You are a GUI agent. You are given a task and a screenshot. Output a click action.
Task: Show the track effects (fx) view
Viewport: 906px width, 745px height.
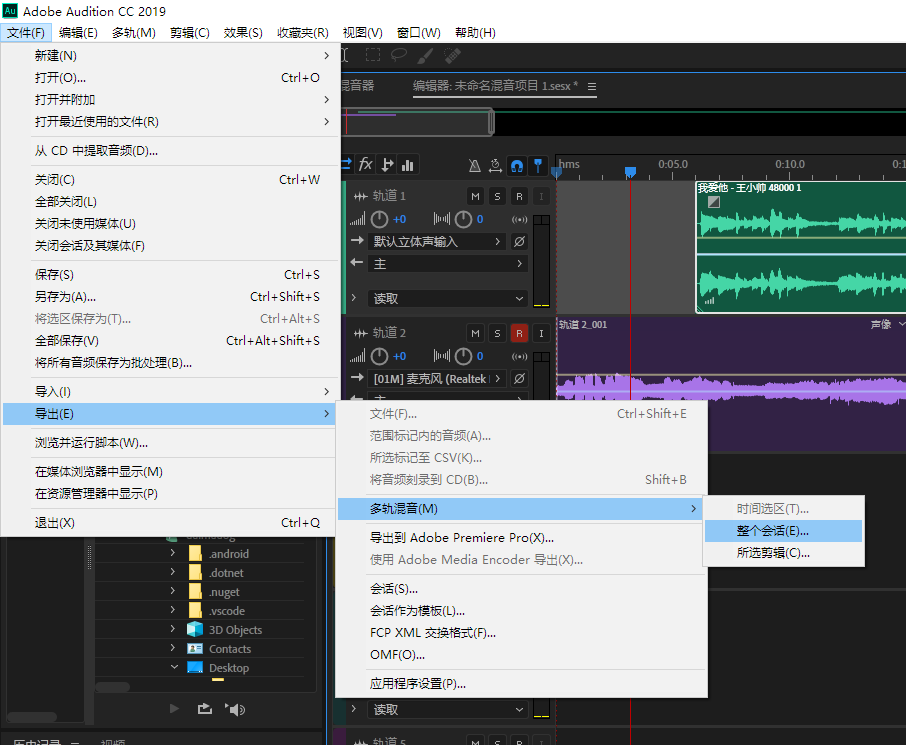pyautogui.click(x=365, y=165)
